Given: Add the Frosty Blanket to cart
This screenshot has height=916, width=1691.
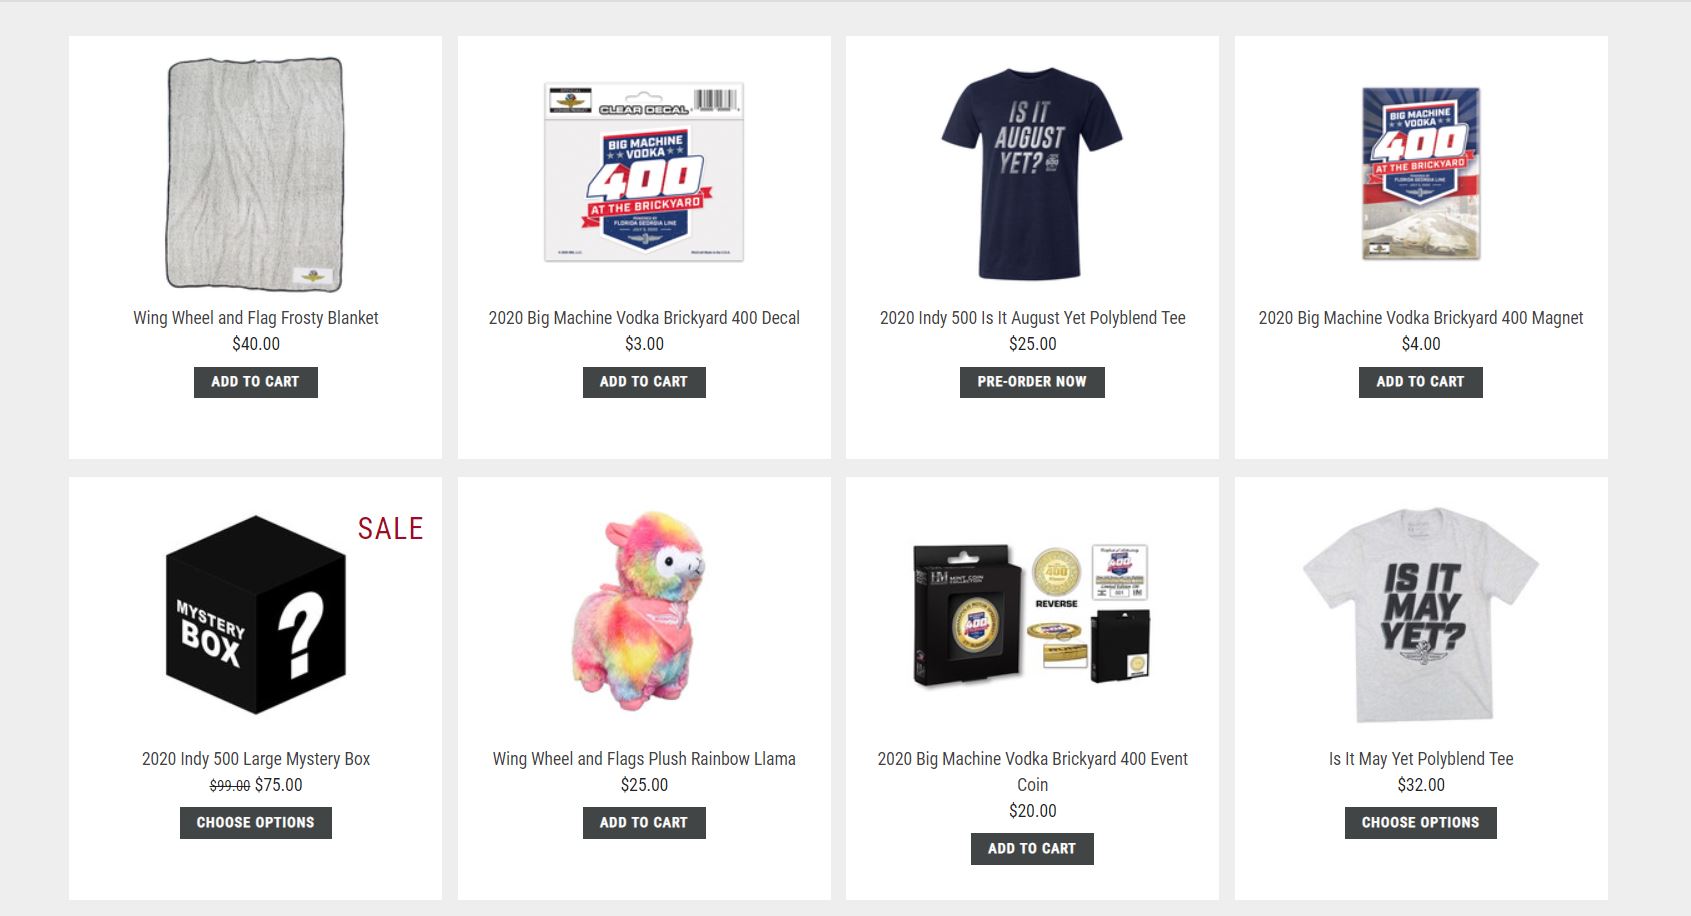Looking at the screenshot, I should pyautogui.click(x=255, y=382).
